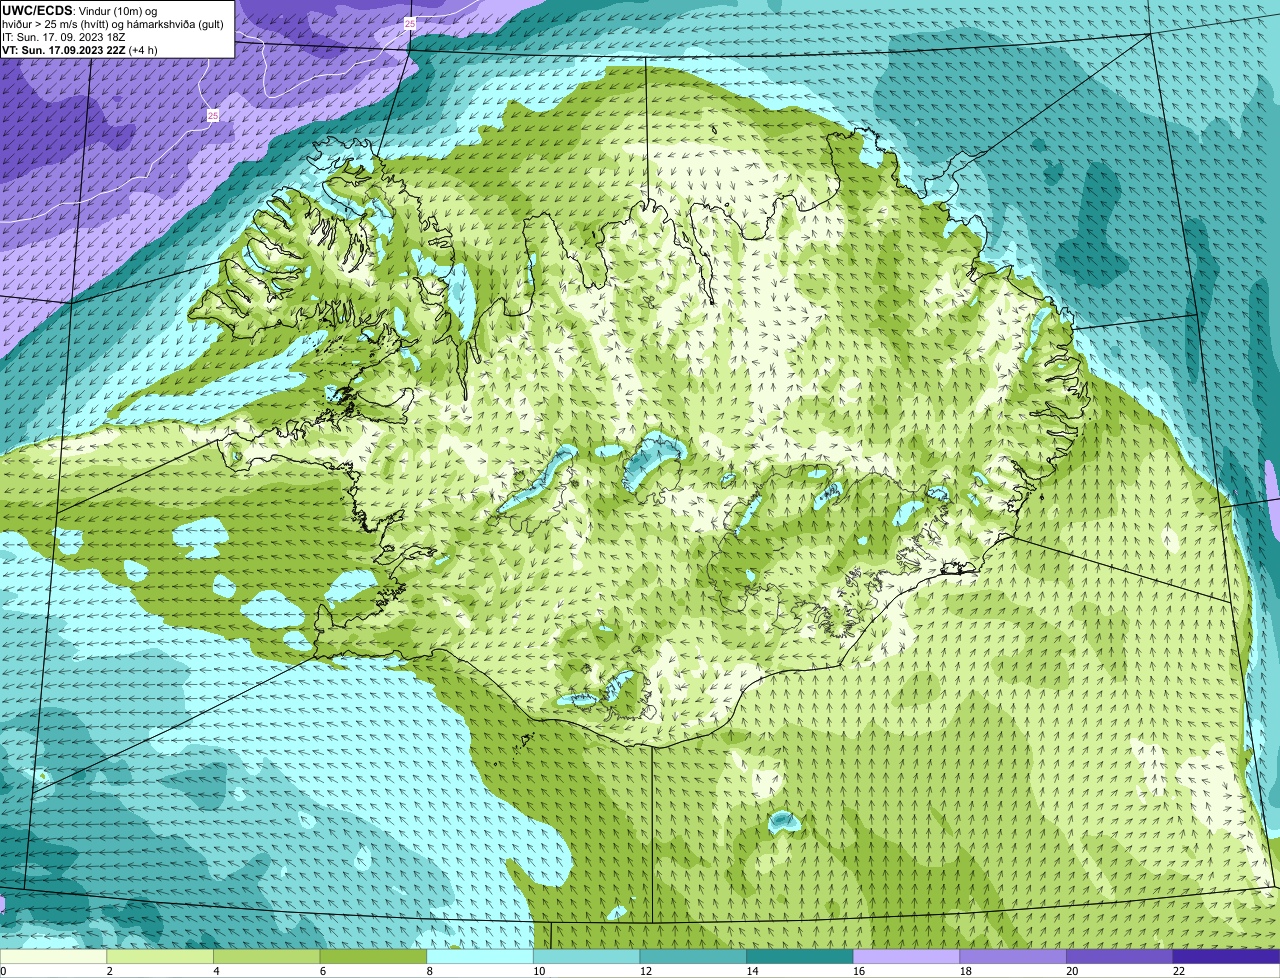The width and height of the screenshot is (1280, 978).
Task: Click the legend scale label 4
Action: point(216,971)
